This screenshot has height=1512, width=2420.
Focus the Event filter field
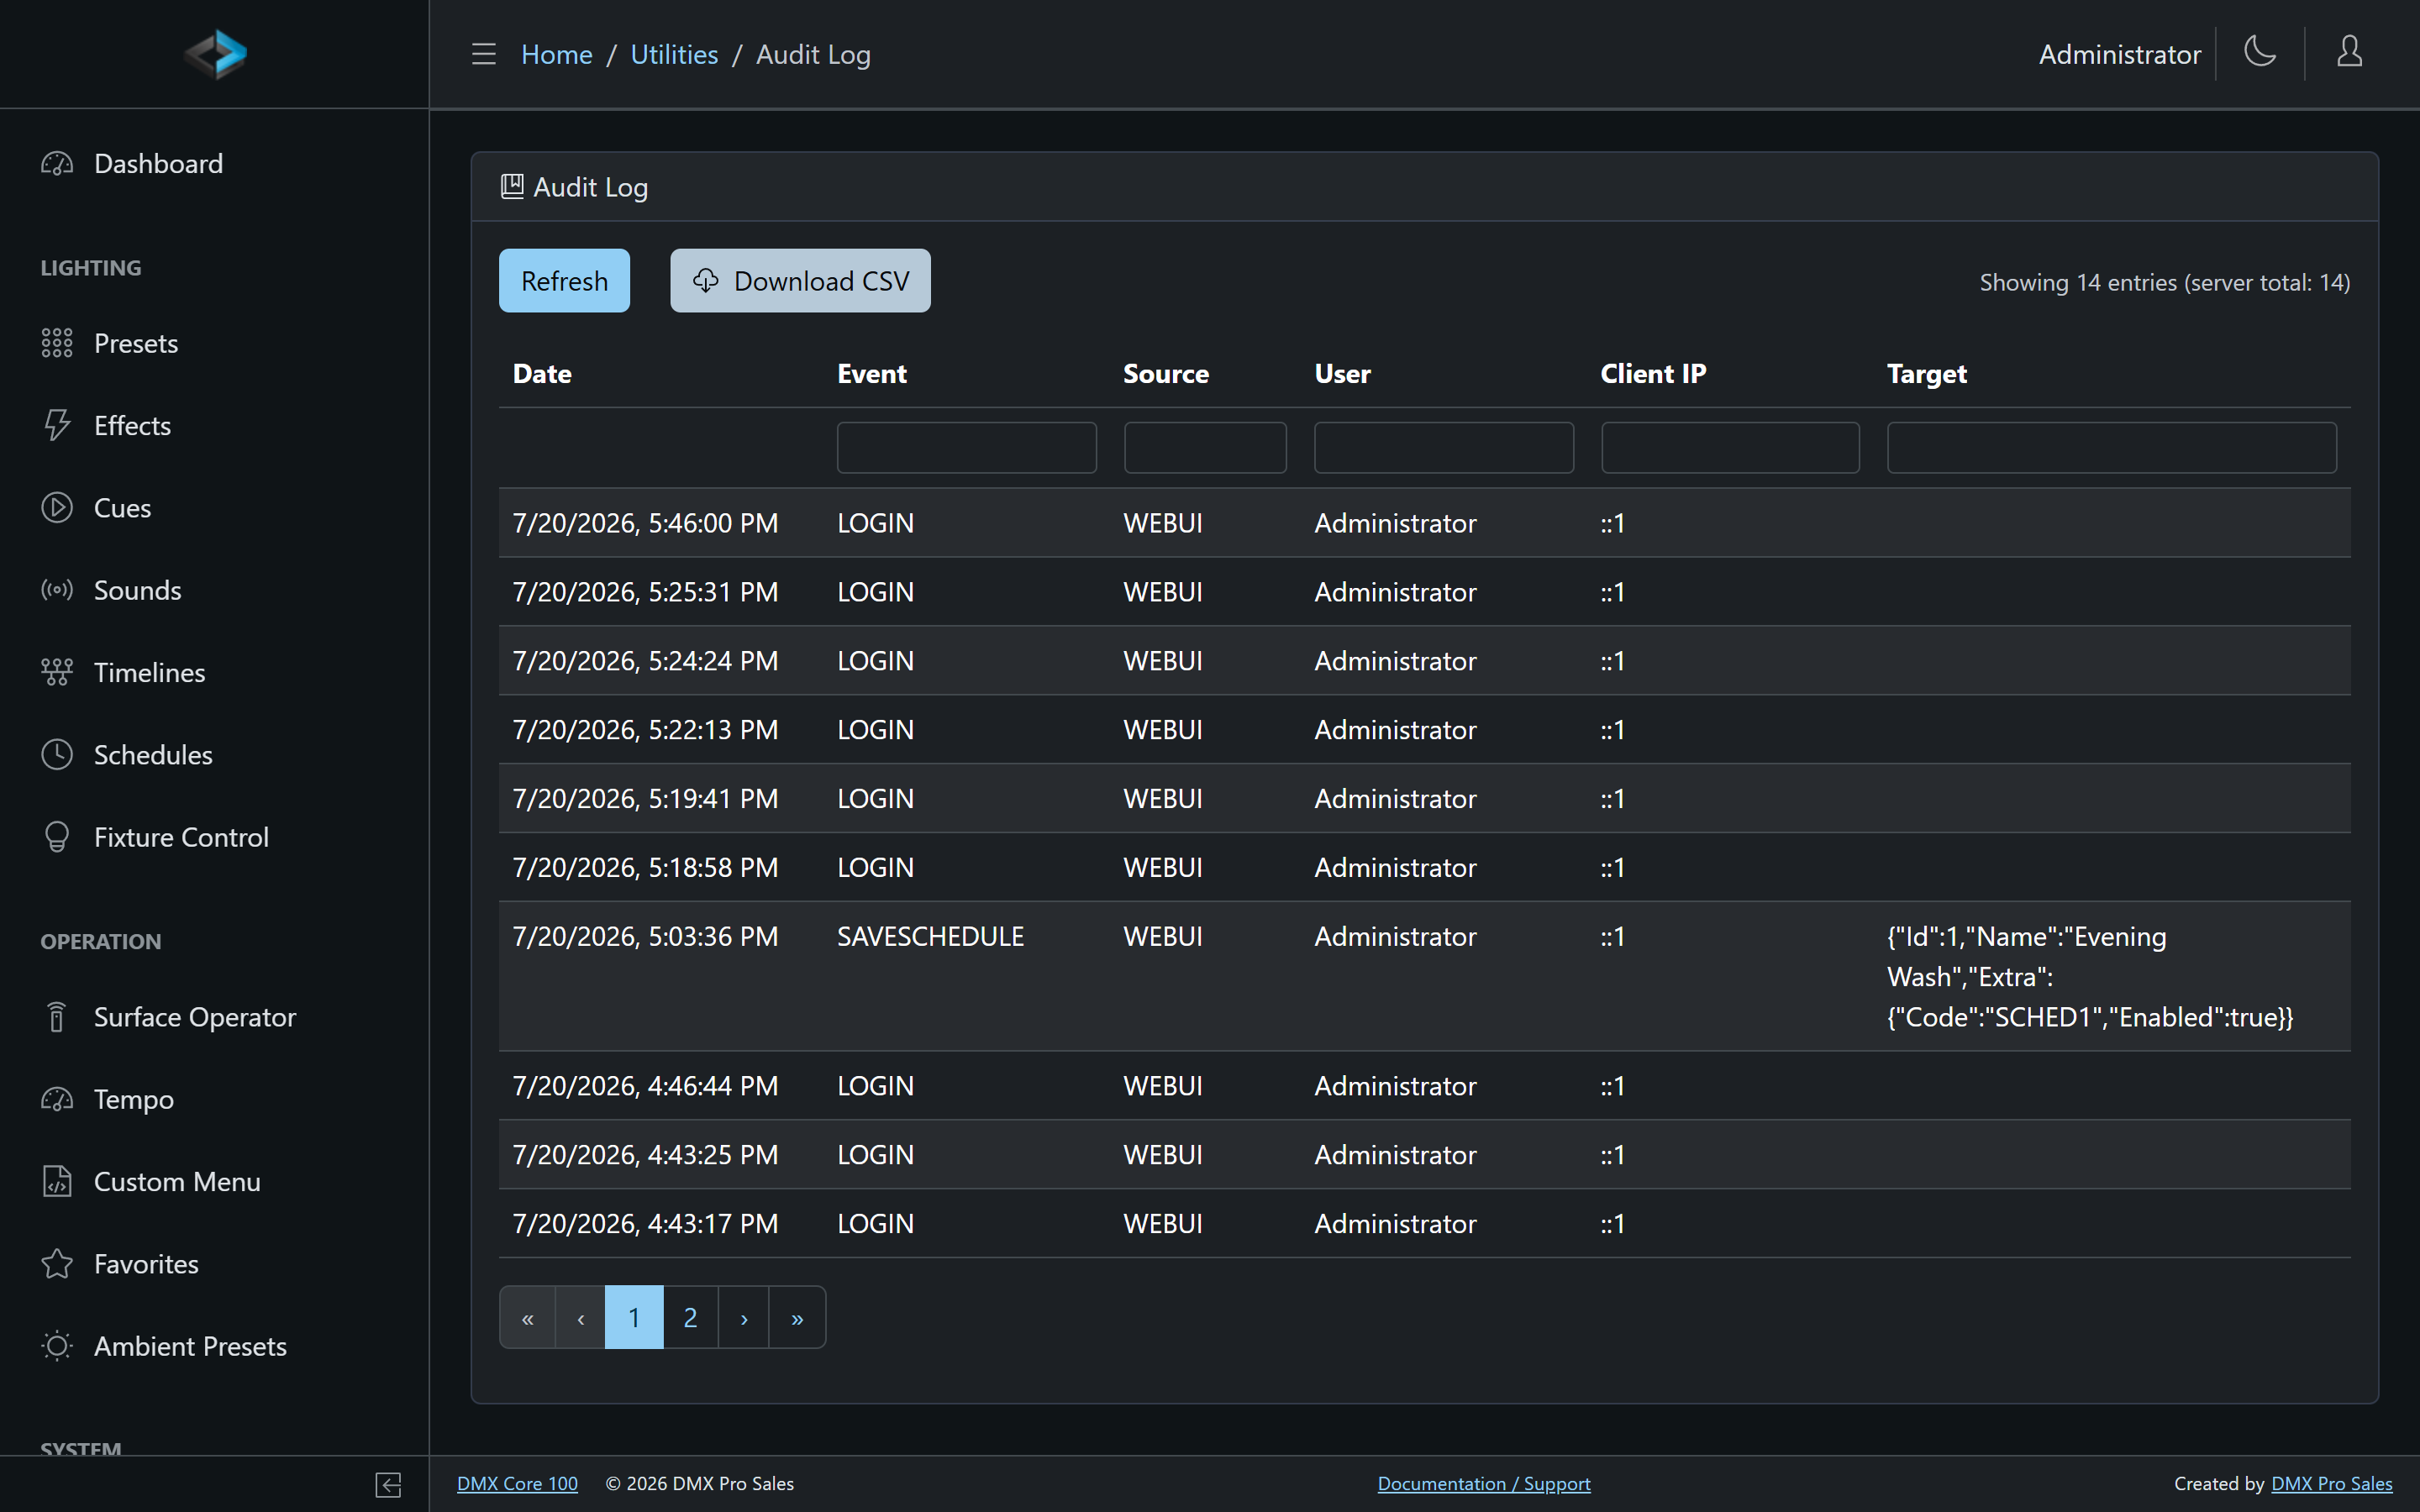[x=966, y=447]
